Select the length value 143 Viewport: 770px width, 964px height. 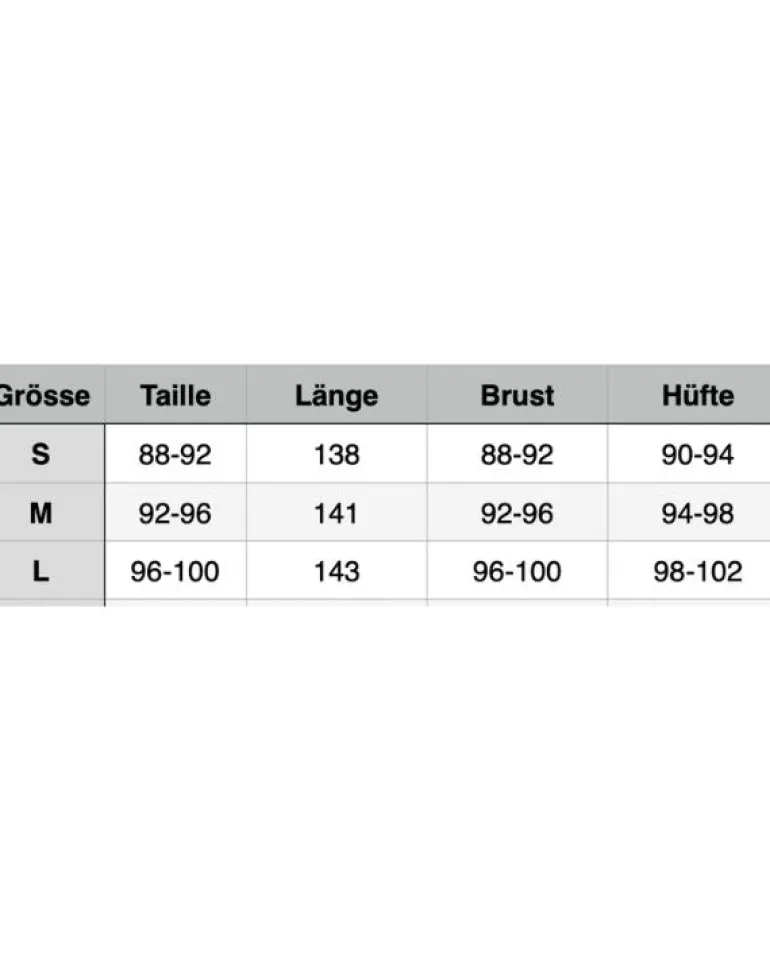point(336,572)
